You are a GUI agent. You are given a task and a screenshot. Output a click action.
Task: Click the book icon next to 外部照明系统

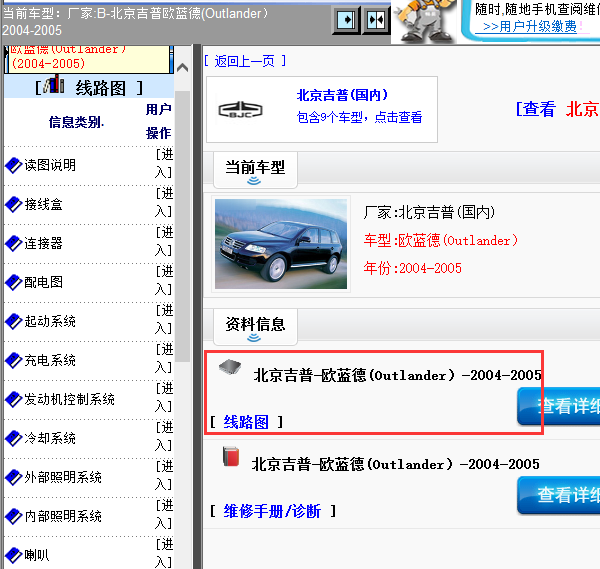click(14, 478)
